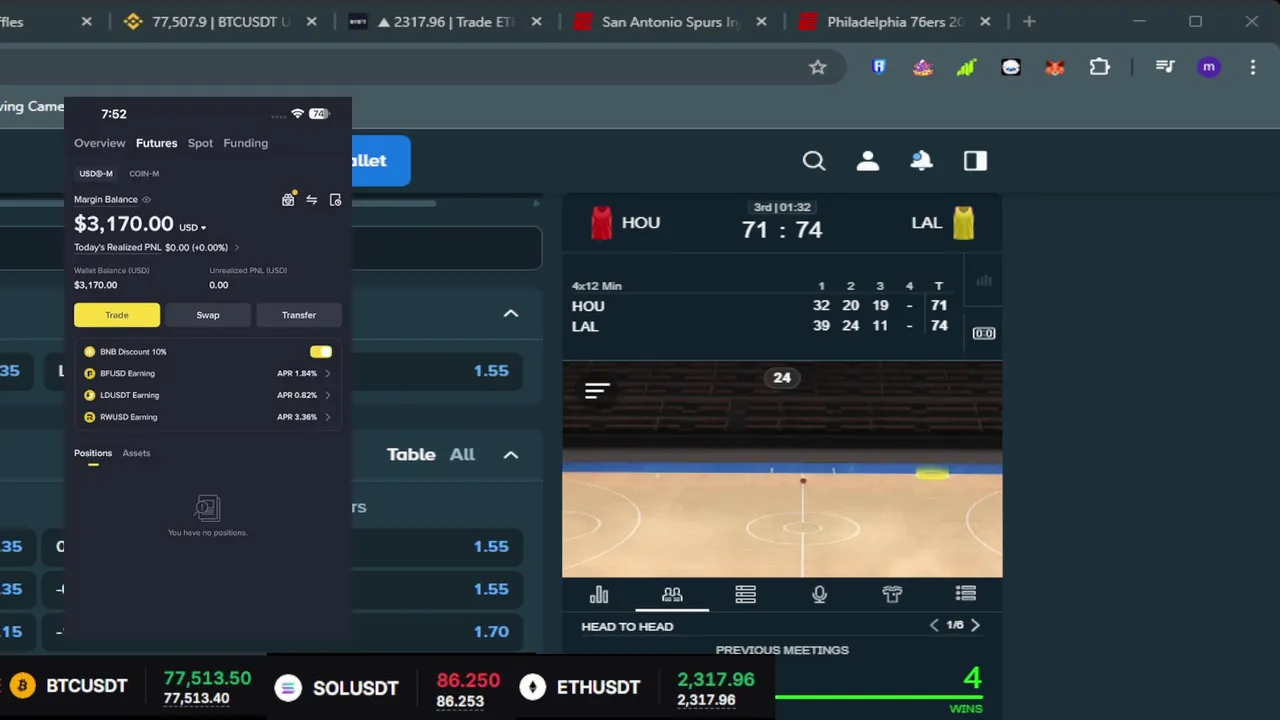
Task: Open USD currency dropdown next to balance
Action: (x=192, y=227)
